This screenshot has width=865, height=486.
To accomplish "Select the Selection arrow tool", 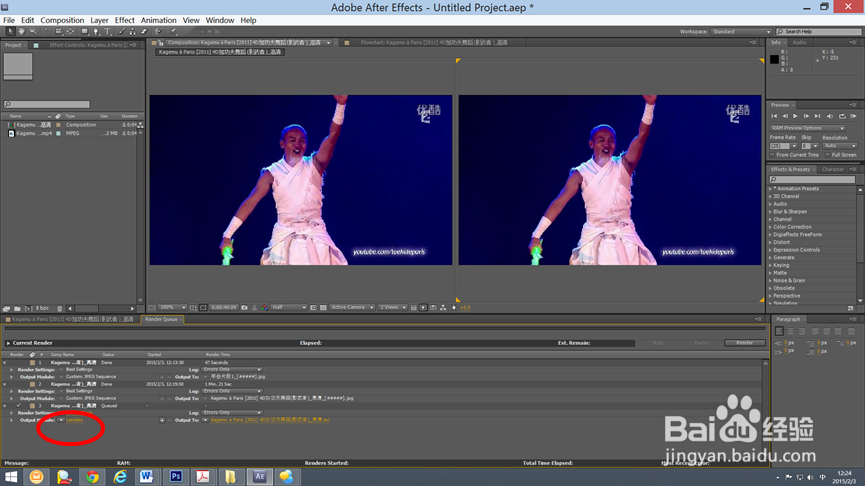I will coord(10,31).
